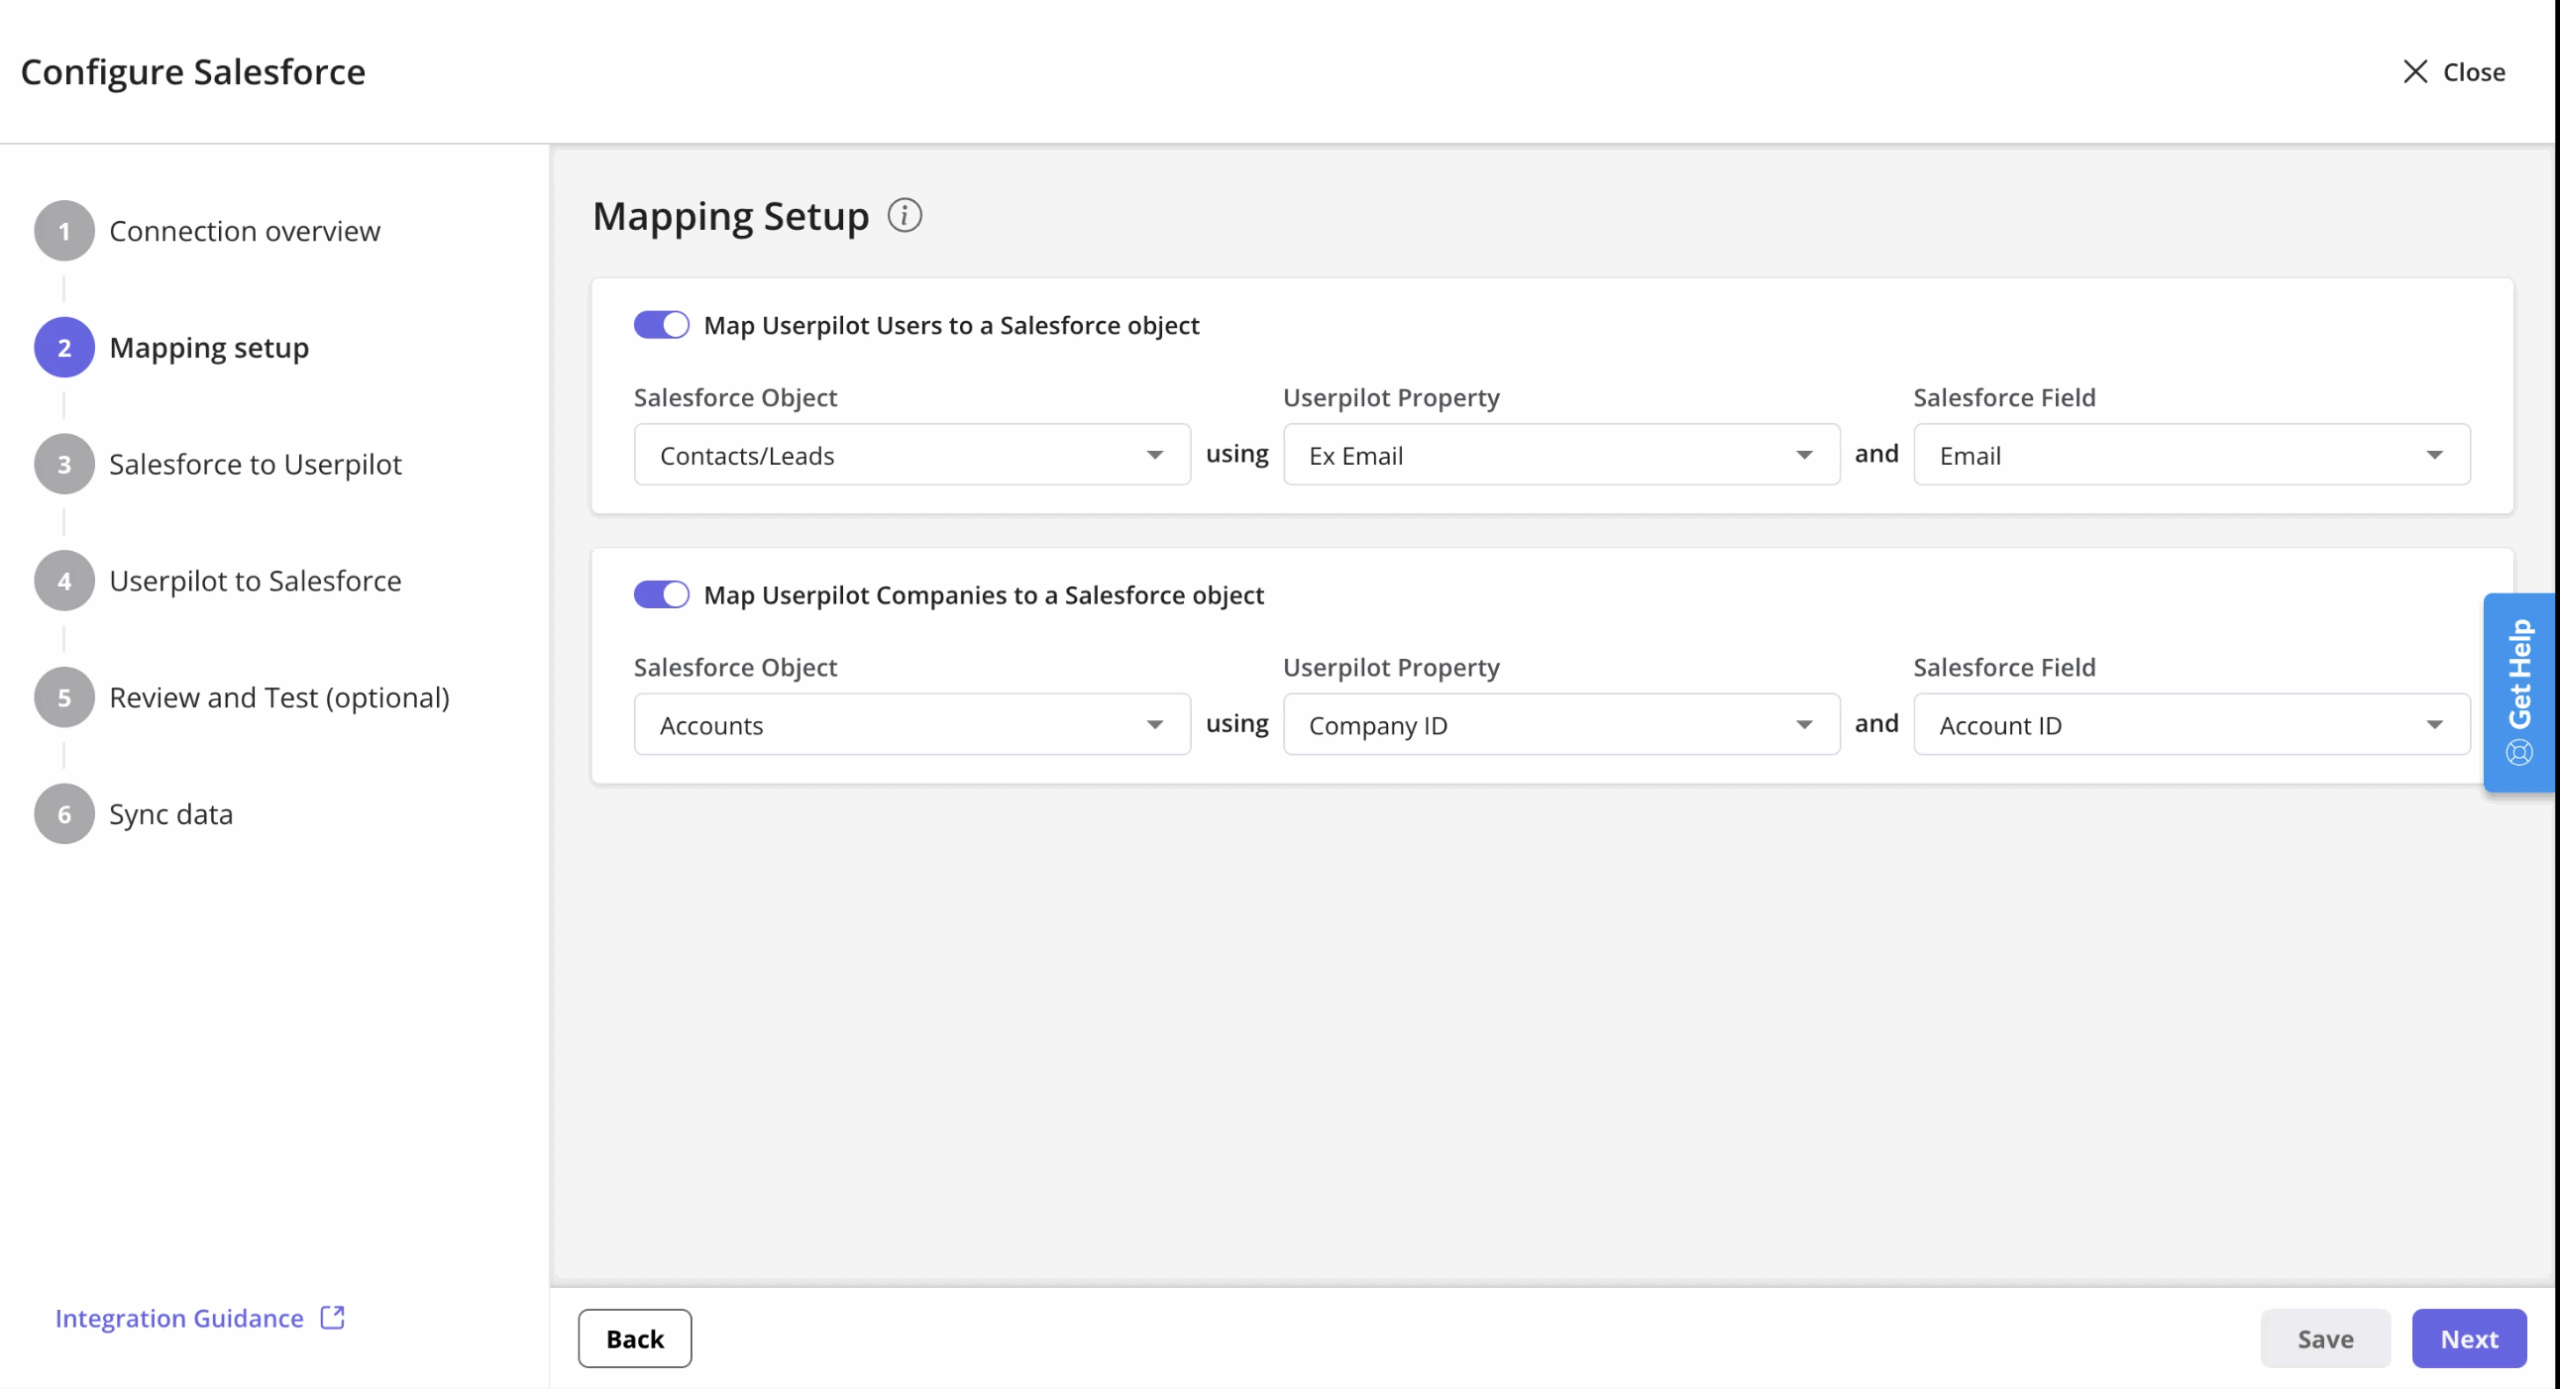Open the Account ID Salesforce Field dropdown

(2192, 725)
